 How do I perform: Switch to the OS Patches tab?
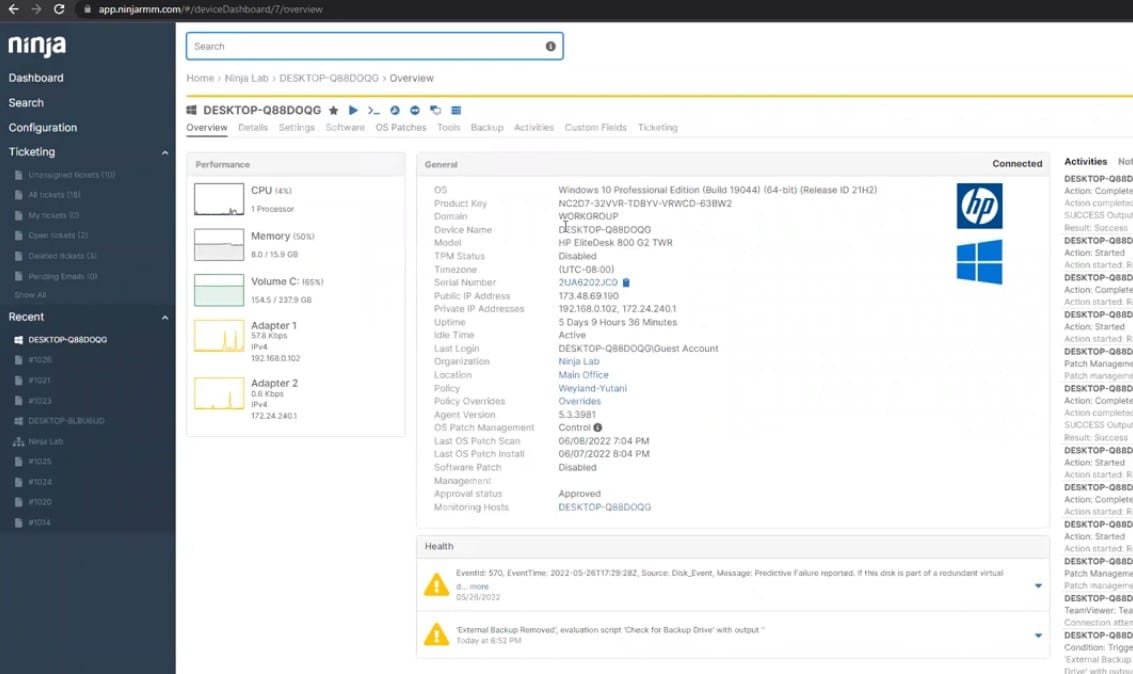(401, 128)
